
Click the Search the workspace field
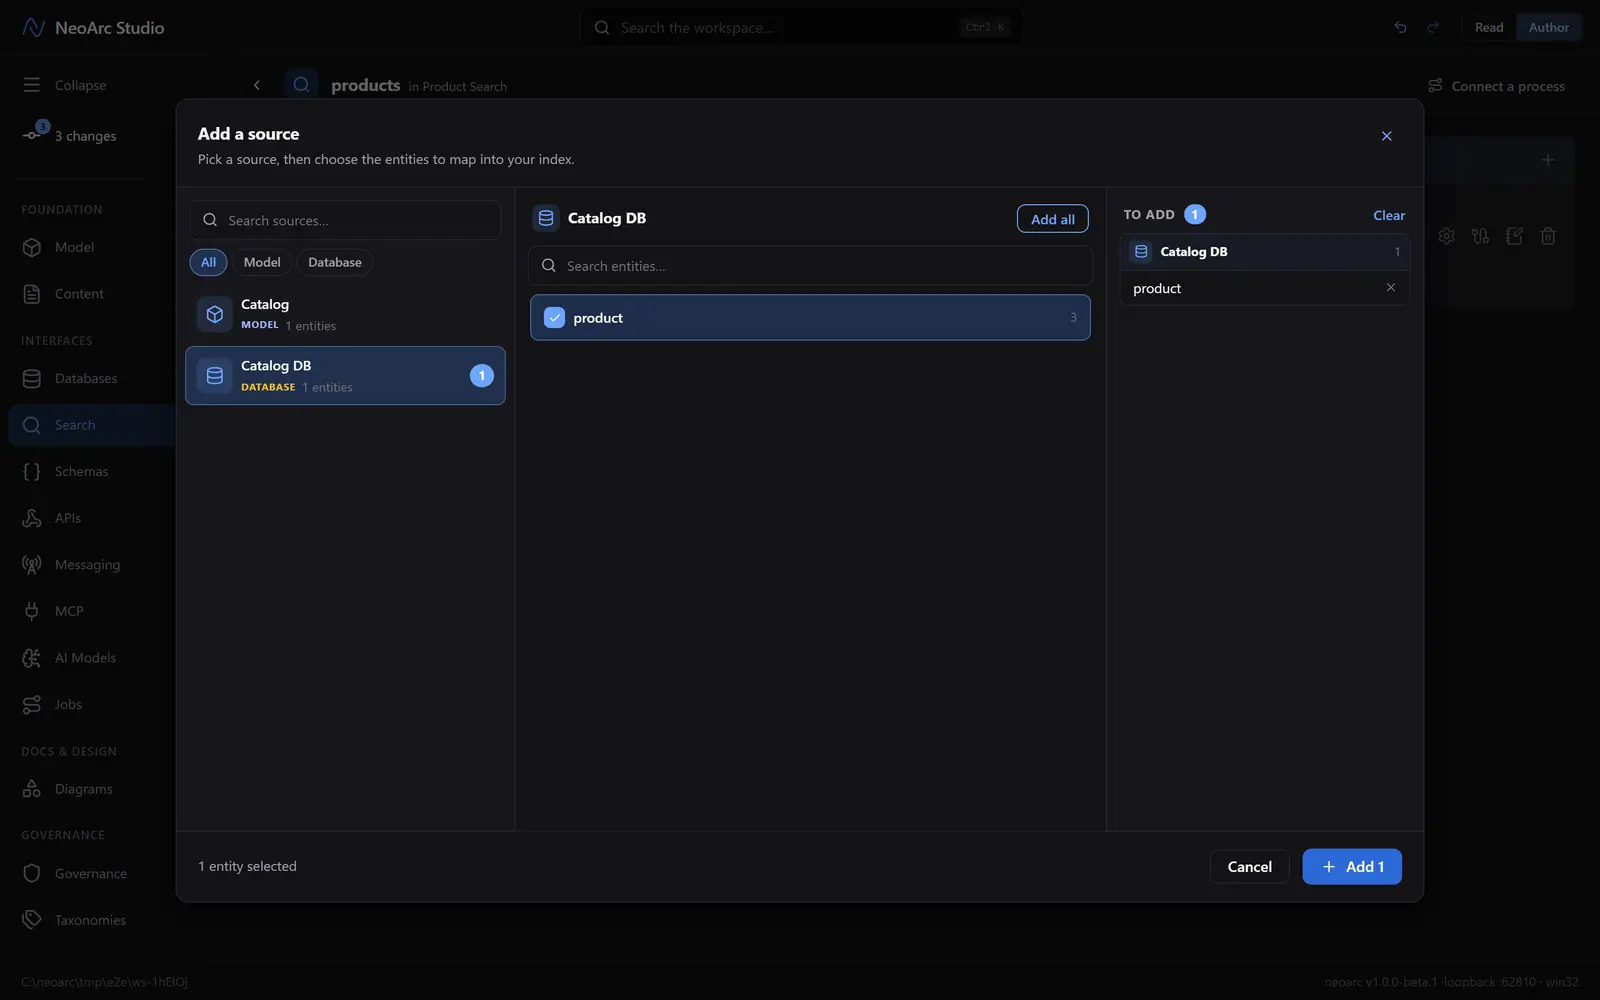tap(801, 28)
